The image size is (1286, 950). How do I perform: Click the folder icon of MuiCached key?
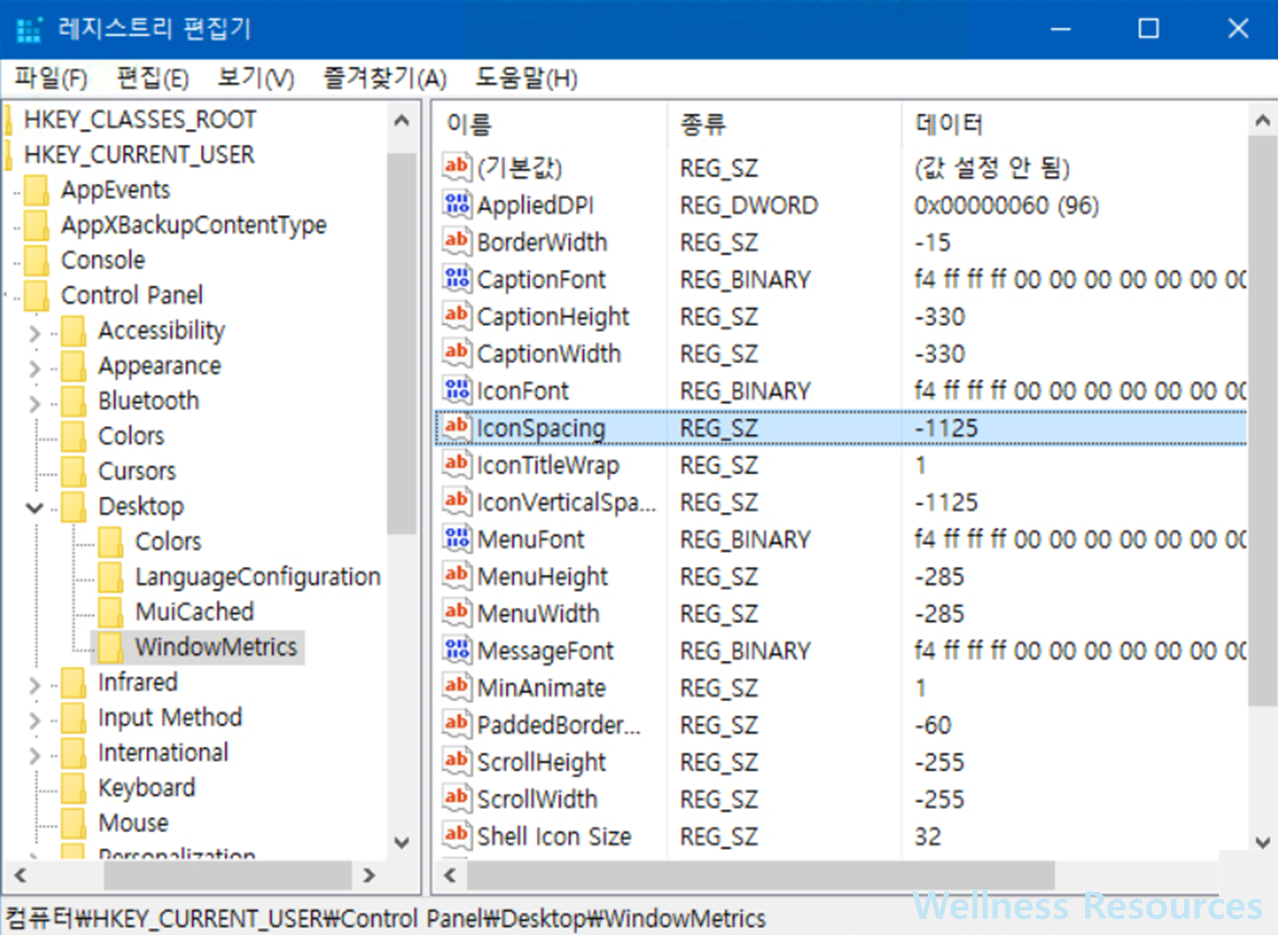(110, 612)
